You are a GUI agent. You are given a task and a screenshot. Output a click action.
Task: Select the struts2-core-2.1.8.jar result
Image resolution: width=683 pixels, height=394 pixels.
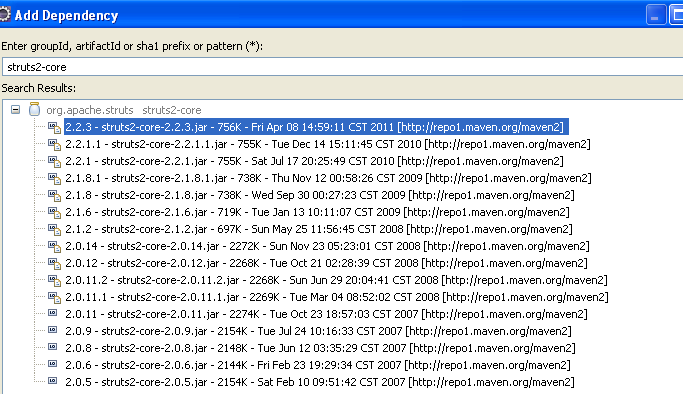[320, 195]
